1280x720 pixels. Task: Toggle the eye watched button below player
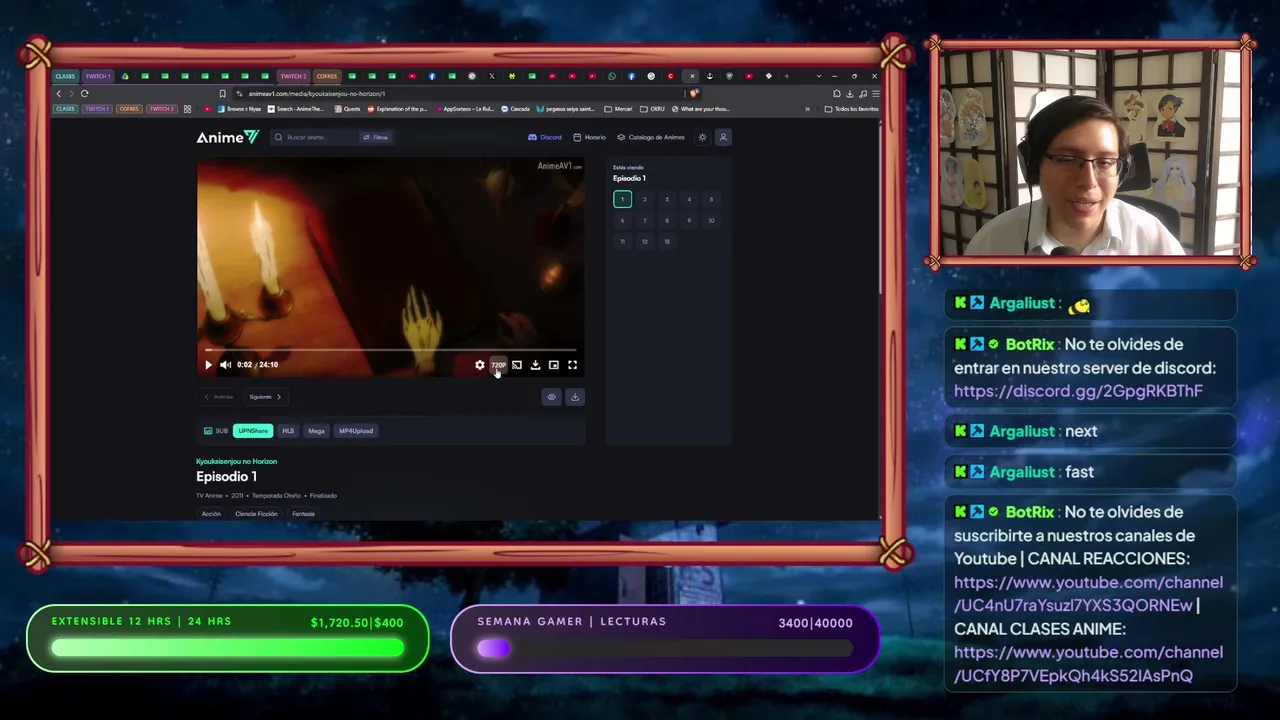[551, 397]
